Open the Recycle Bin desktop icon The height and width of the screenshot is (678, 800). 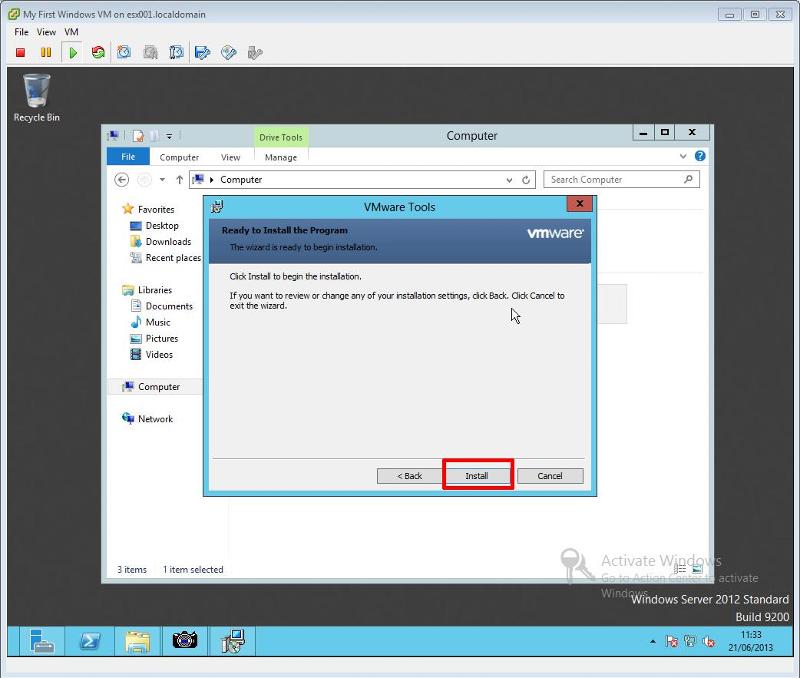36,98
